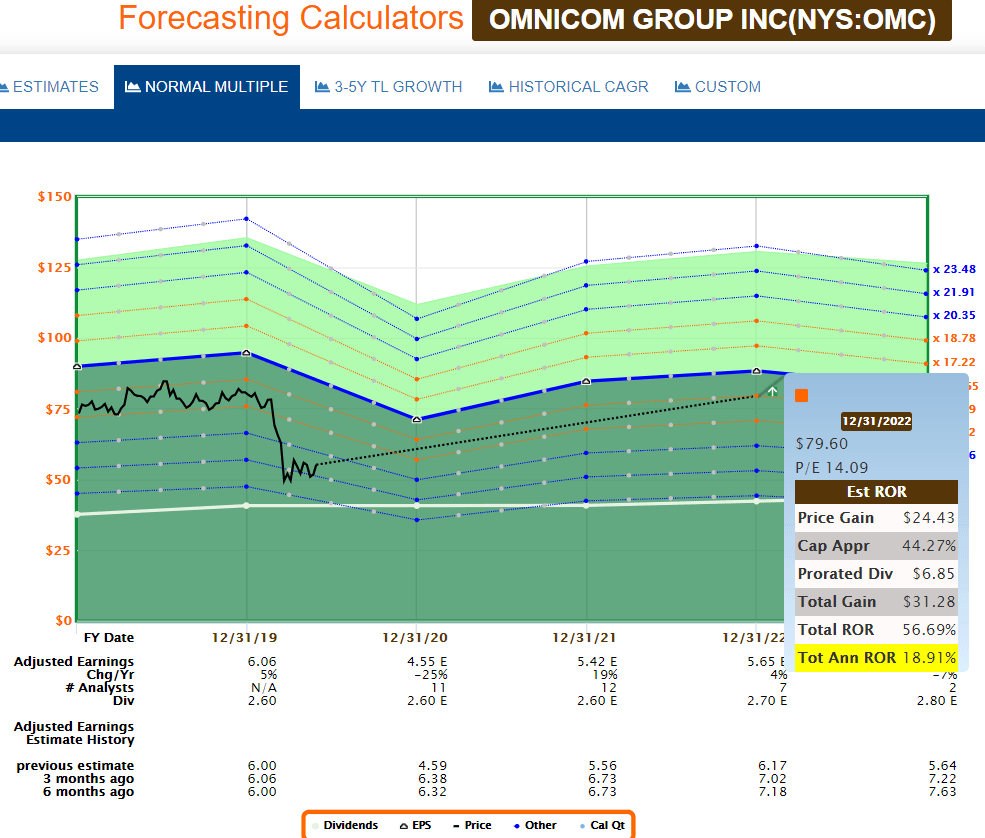The image size is (985, 838).
Task: Click the 12/31/21 axis date label
Action: pyautogui.click(x=584, y=638)
